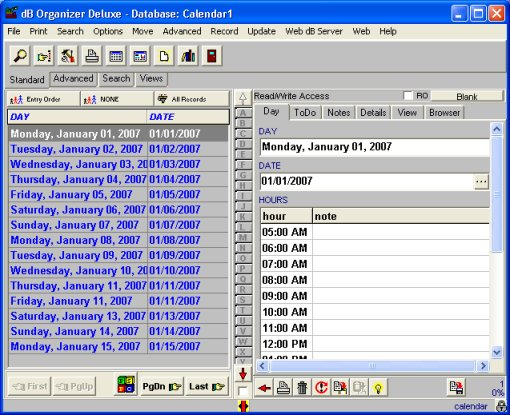
Task: Select row Sunday, January 14, 2007
Action: [119, 331]
